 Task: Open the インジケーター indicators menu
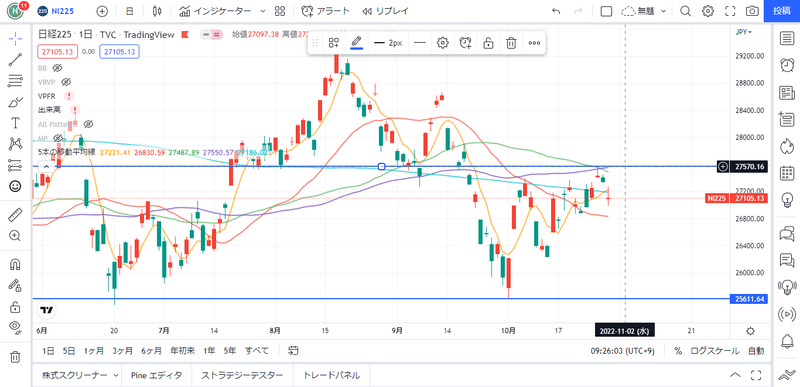click(x=215, y=11)
